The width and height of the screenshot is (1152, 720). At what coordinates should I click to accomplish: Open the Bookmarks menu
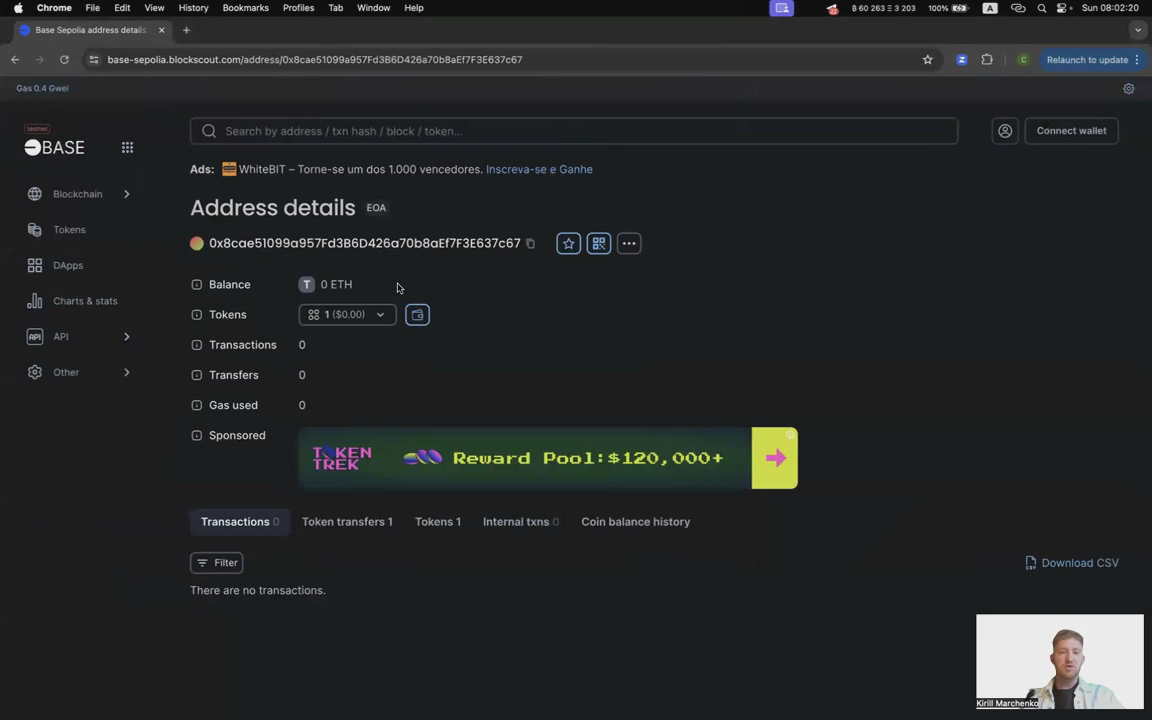(x=245, y=8)
